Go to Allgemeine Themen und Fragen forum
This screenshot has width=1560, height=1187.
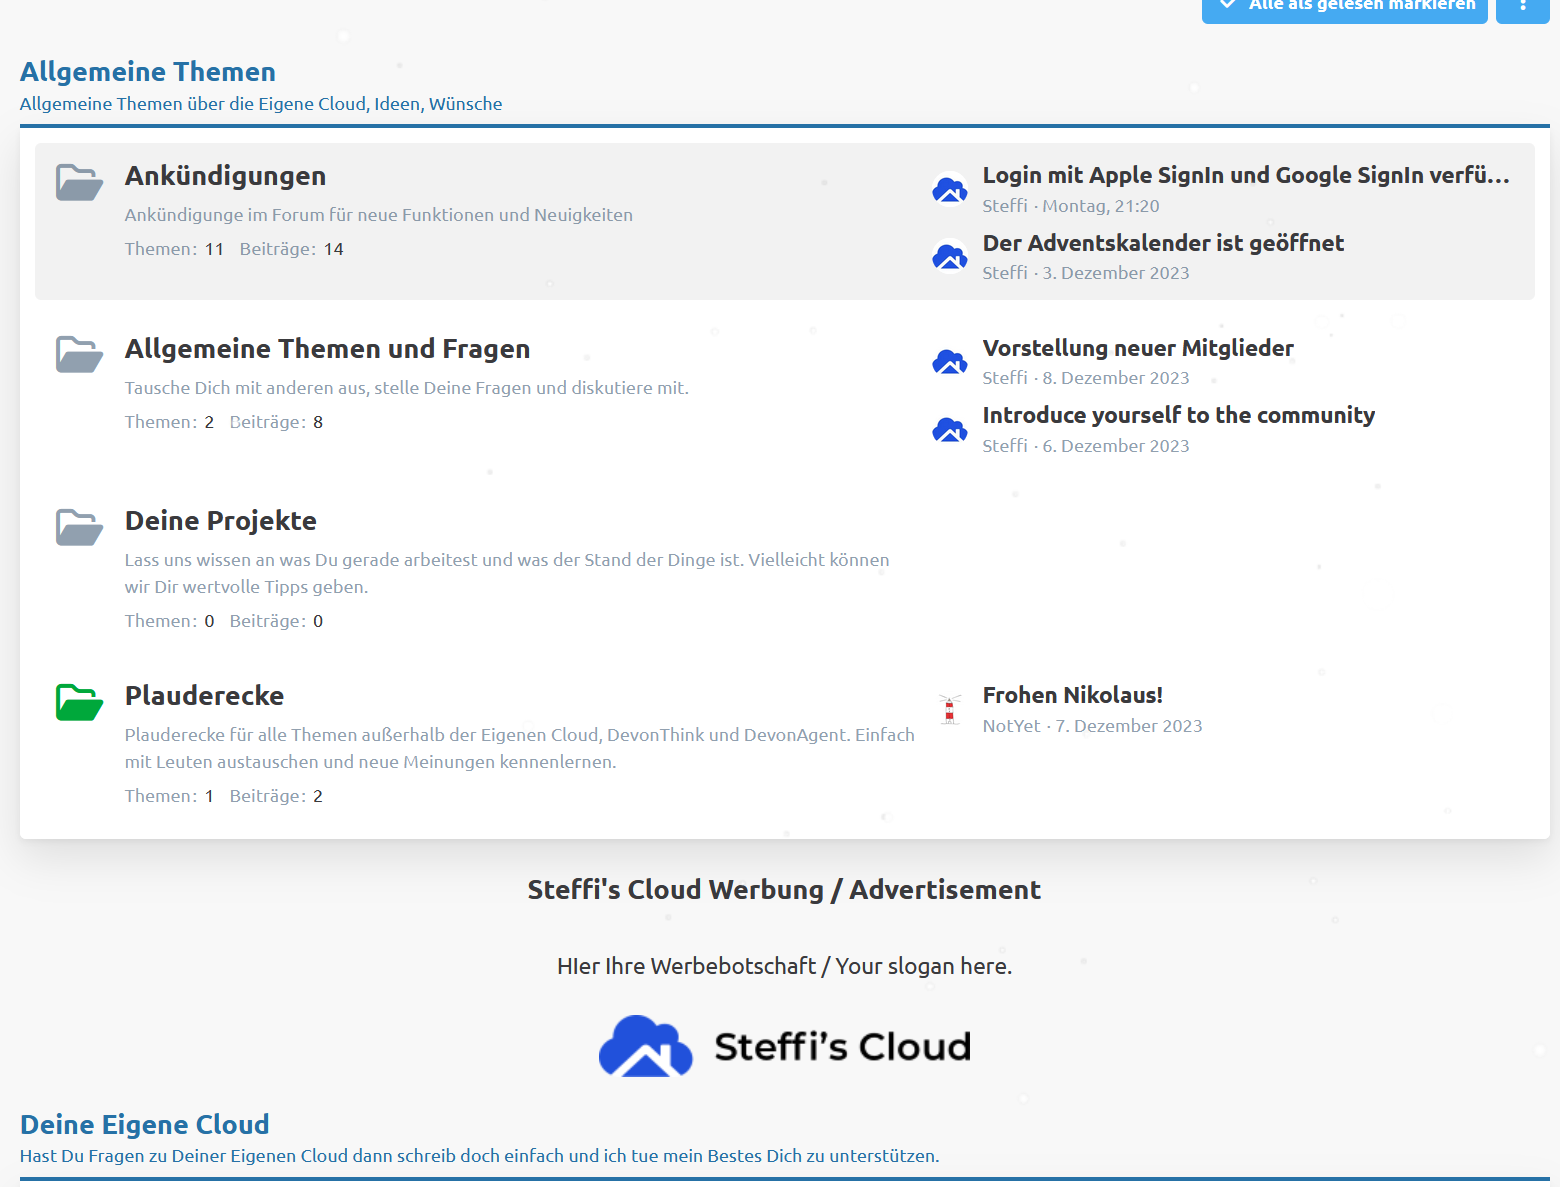pos(327,349)
